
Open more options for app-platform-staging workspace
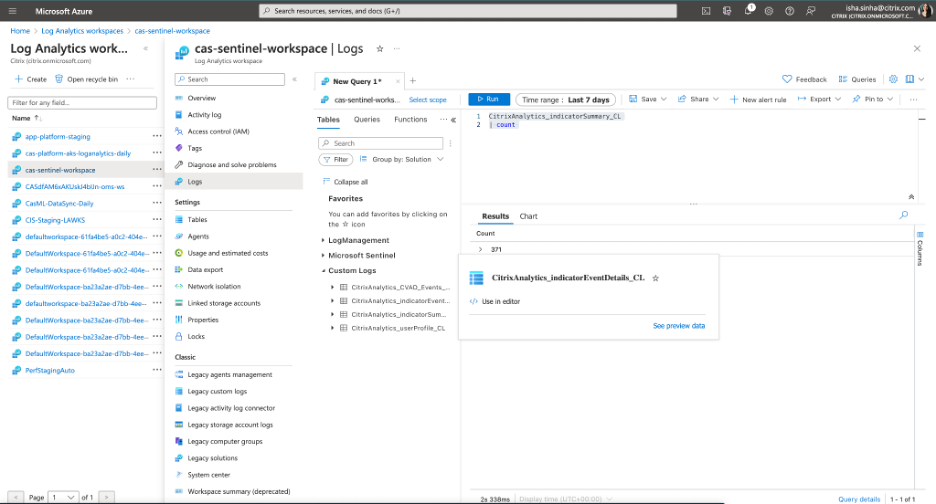pyautogui.click(x=156, y=136)
